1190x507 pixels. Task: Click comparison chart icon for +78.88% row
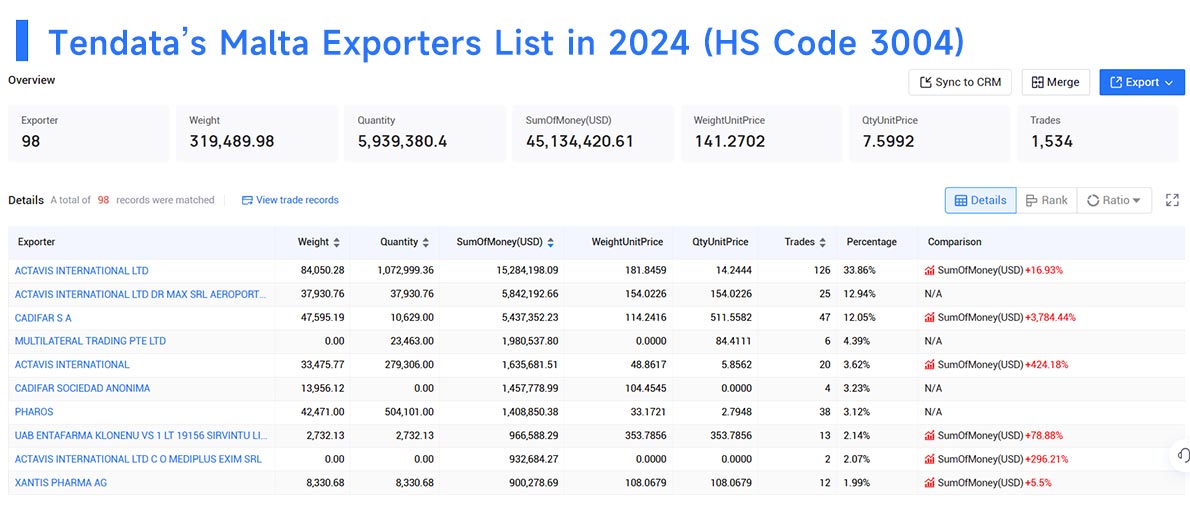930,436
